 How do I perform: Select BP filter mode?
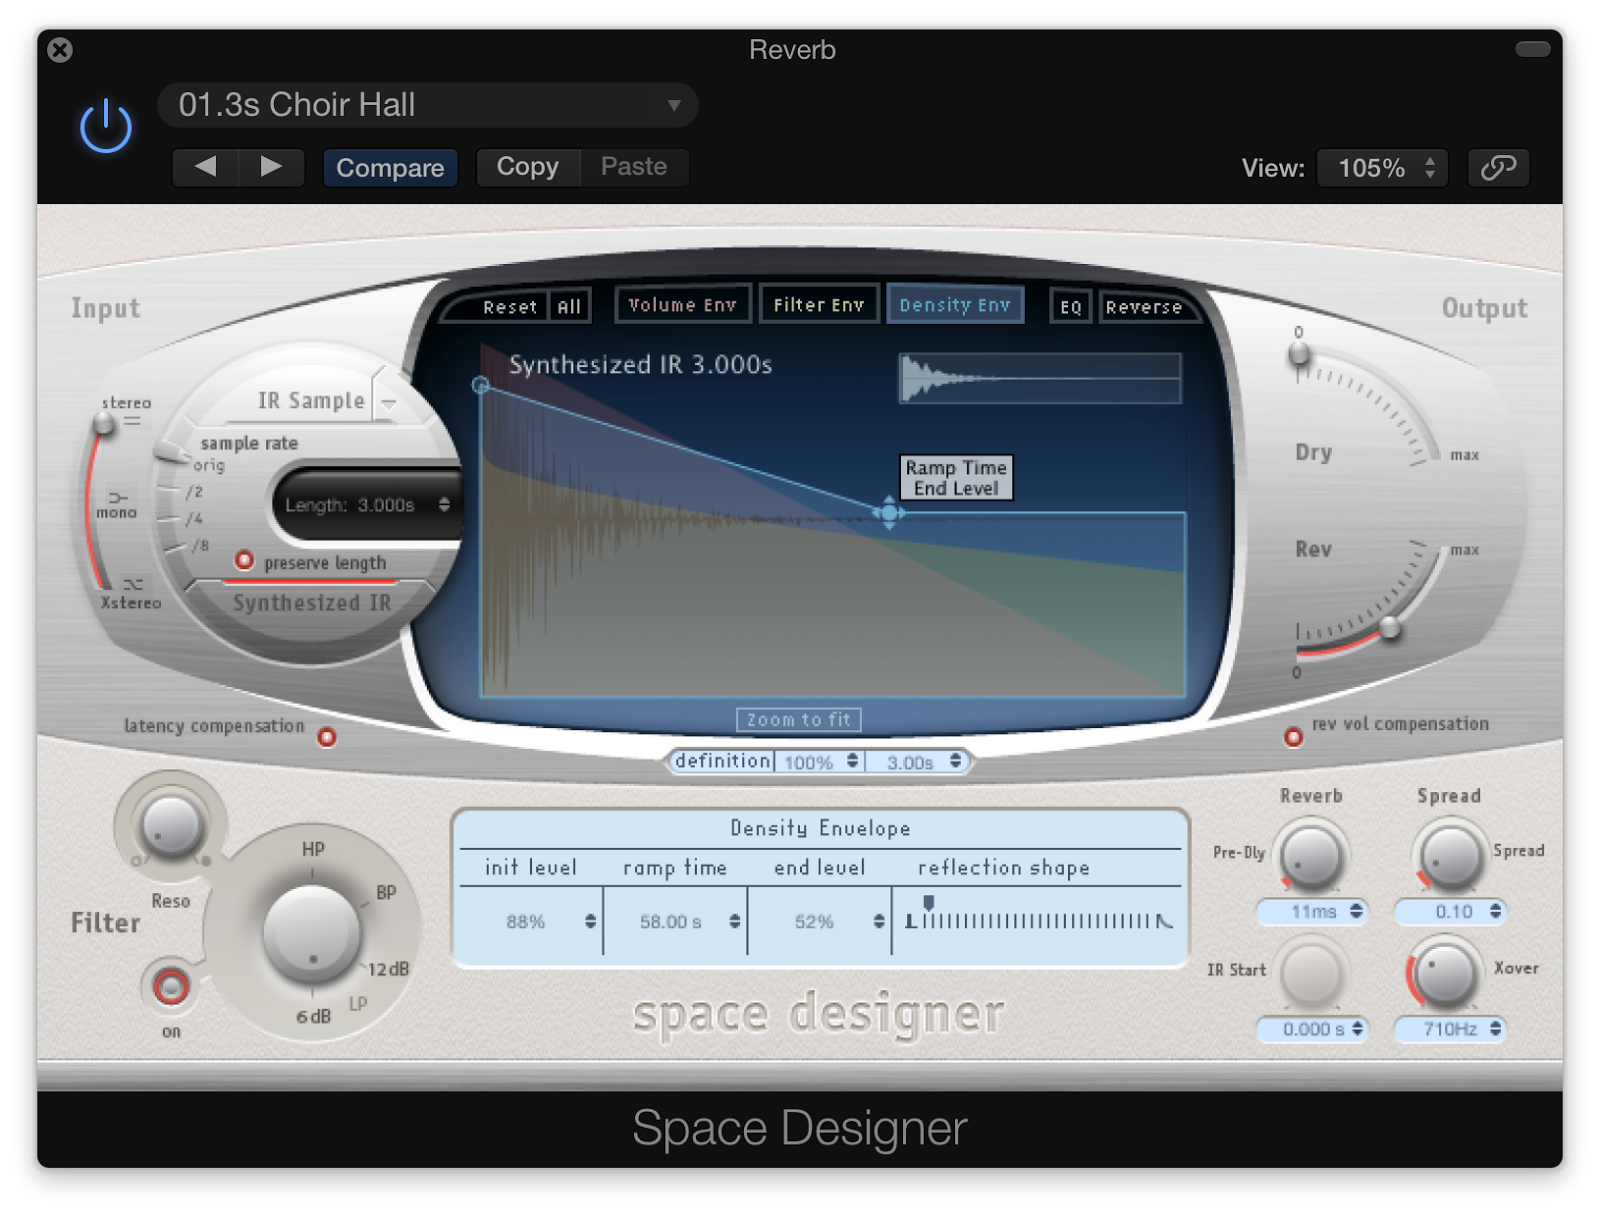[386, 893]
